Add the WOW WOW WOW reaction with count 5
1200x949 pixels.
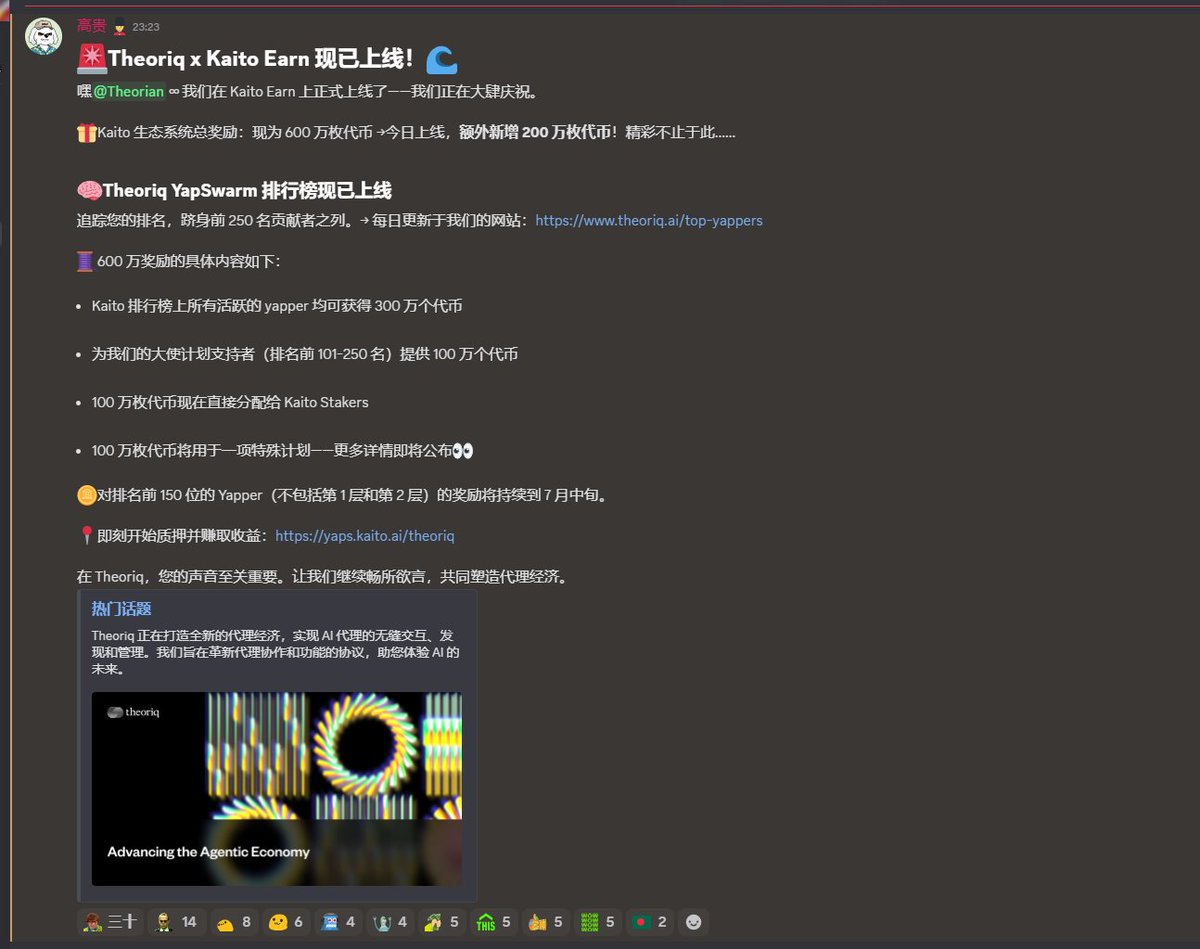click(x=598, y=922)
